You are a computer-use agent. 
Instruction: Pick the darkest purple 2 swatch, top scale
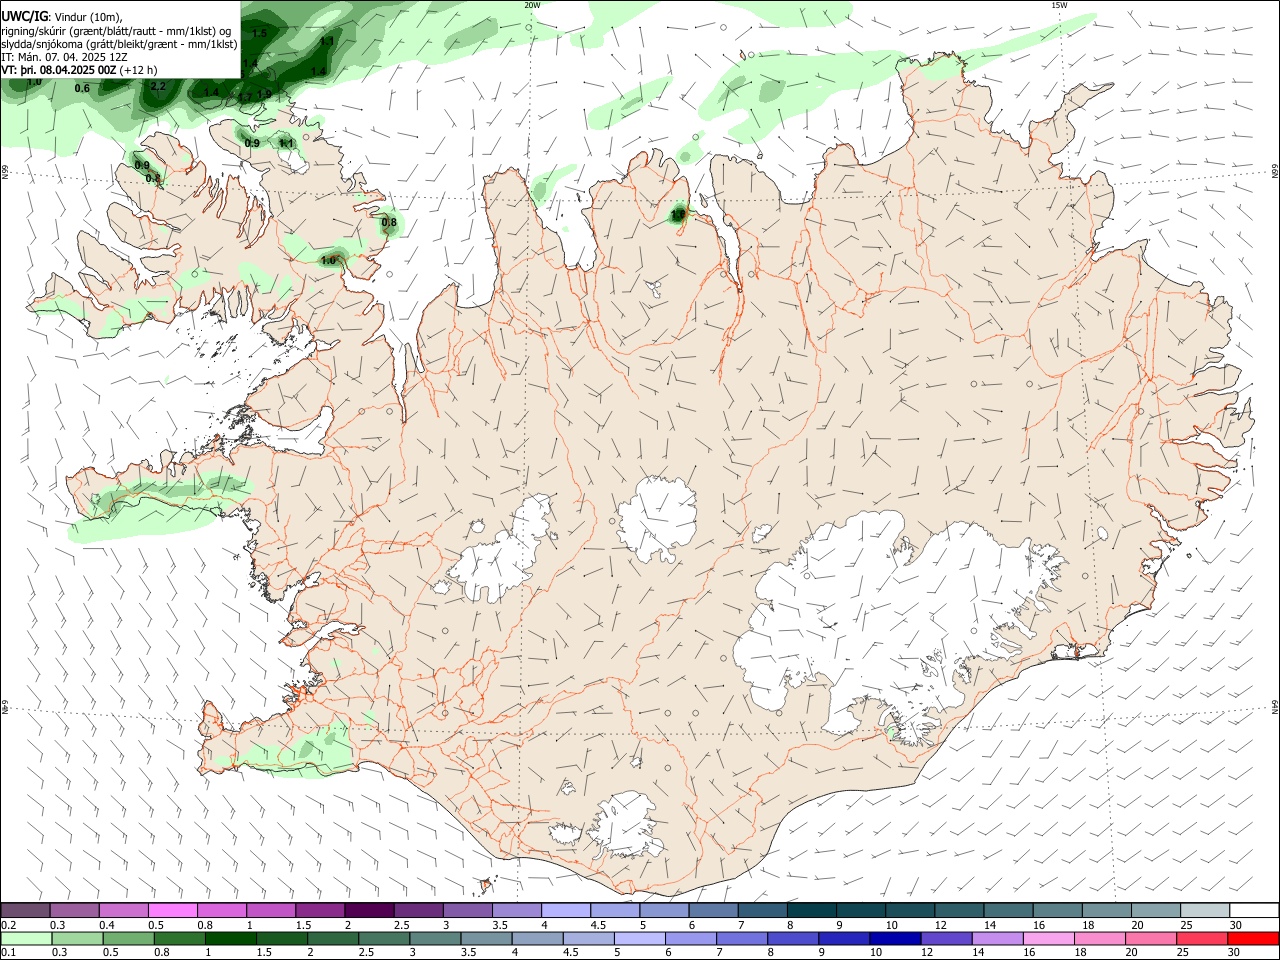(x=369, y=911)
